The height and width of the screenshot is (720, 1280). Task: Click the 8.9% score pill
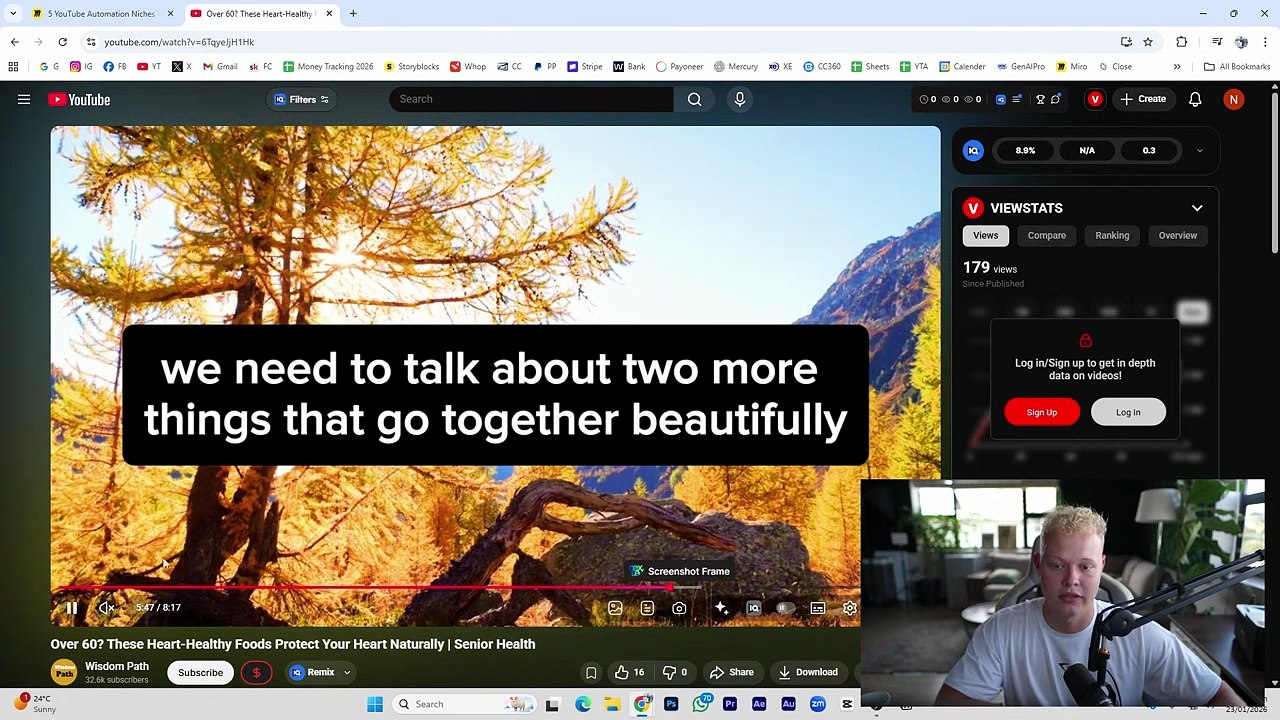tap(1025, 151)
